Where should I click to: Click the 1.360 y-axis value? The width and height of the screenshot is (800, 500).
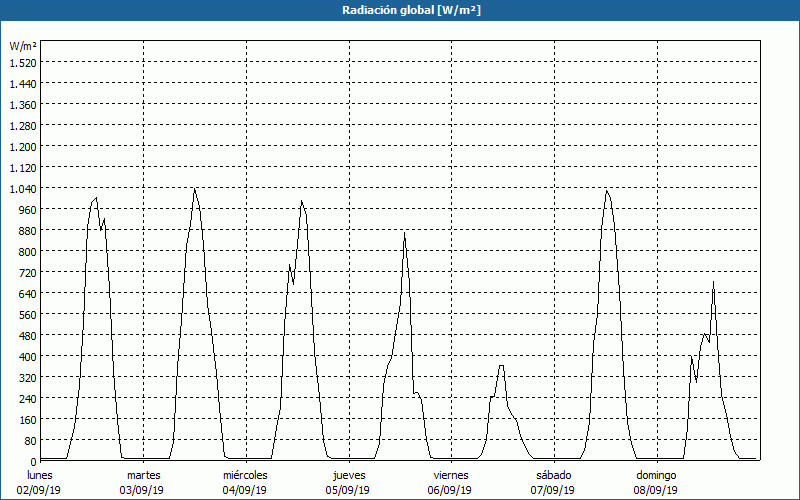pos(23,105)
